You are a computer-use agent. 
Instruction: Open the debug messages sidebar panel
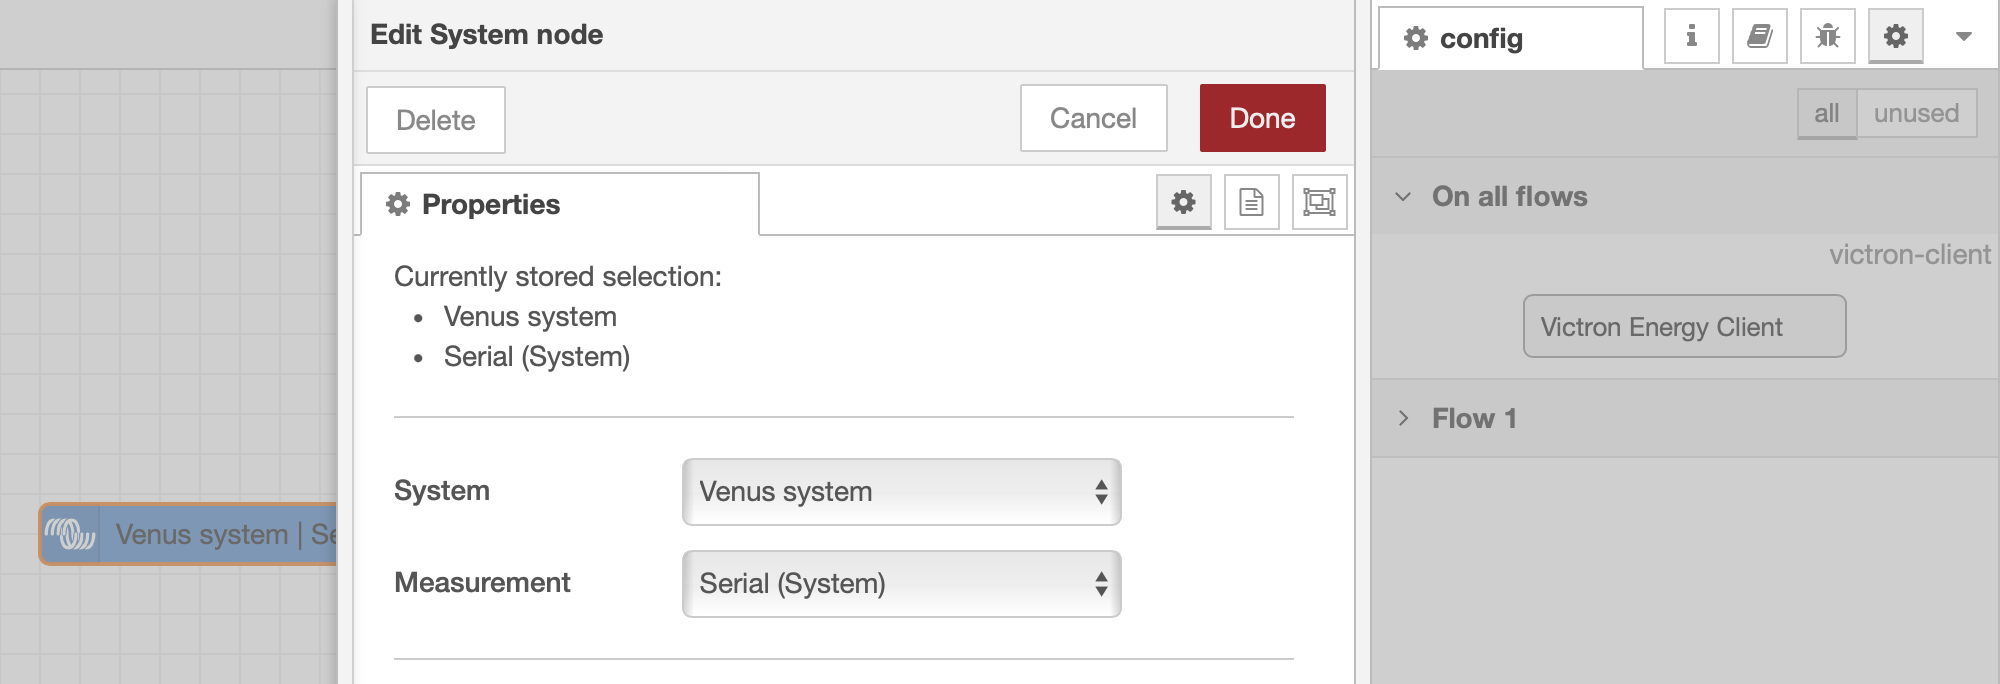click(1827, 36)
